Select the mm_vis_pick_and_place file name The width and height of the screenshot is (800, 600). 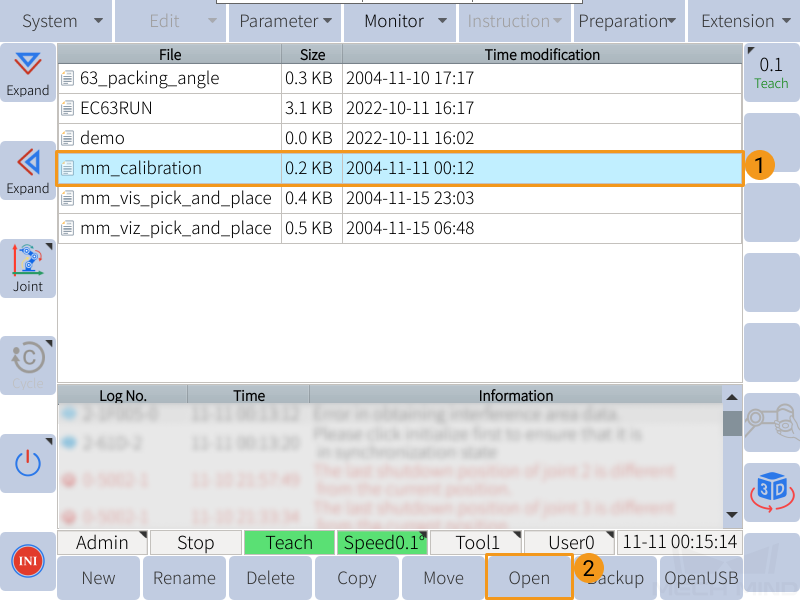pyautogui.click(x=176, y=198)
